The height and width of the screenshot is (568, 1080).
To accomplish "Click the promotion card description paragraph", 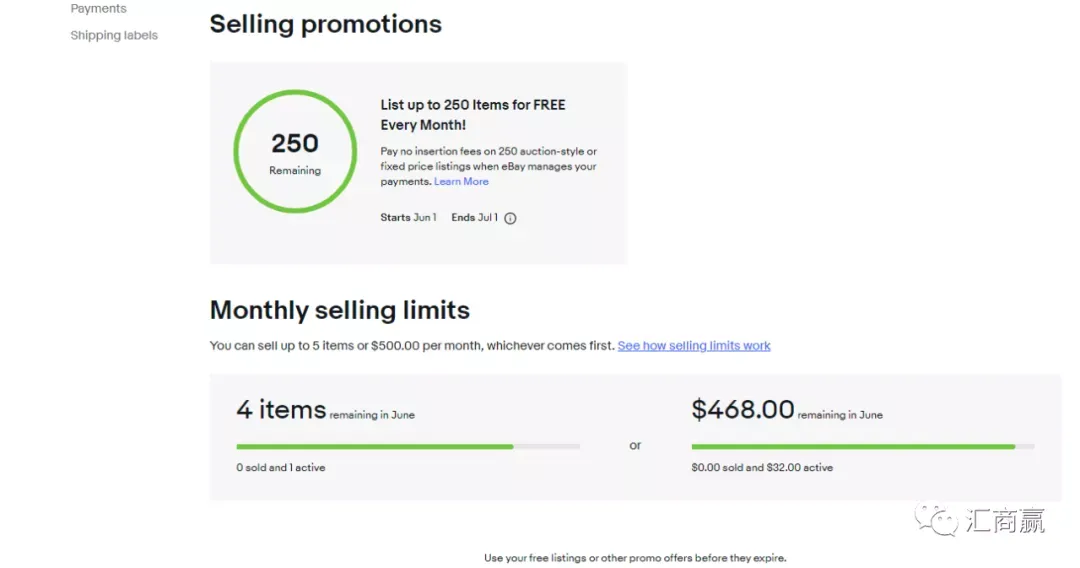I will 488,167.
